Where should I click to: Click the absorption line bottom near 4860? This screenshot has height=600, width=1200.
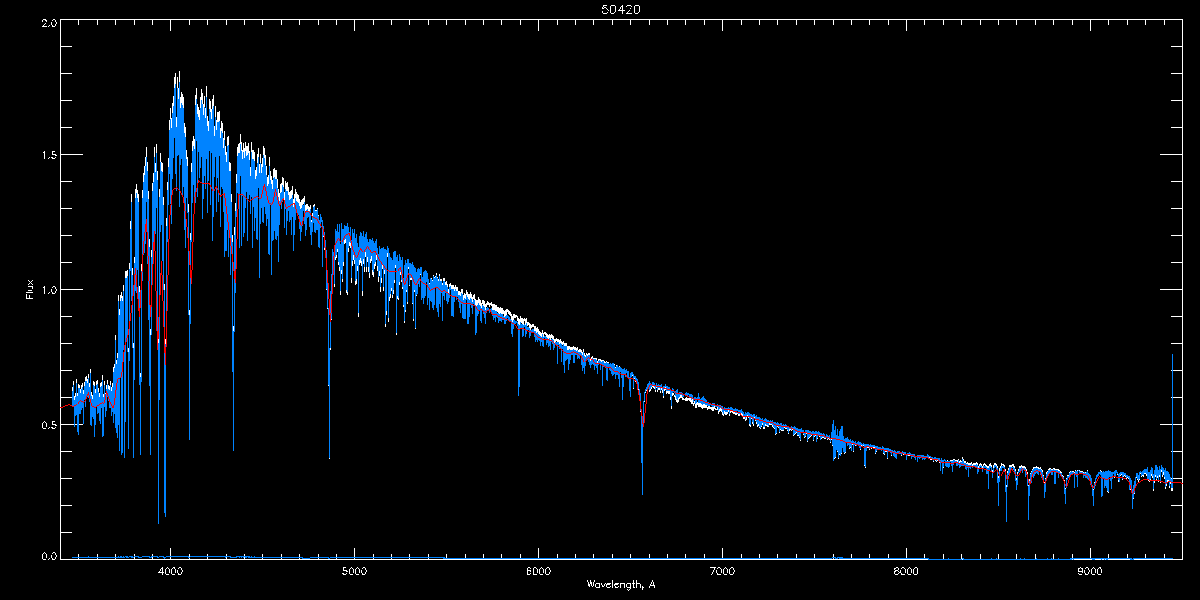coord(329,455)
